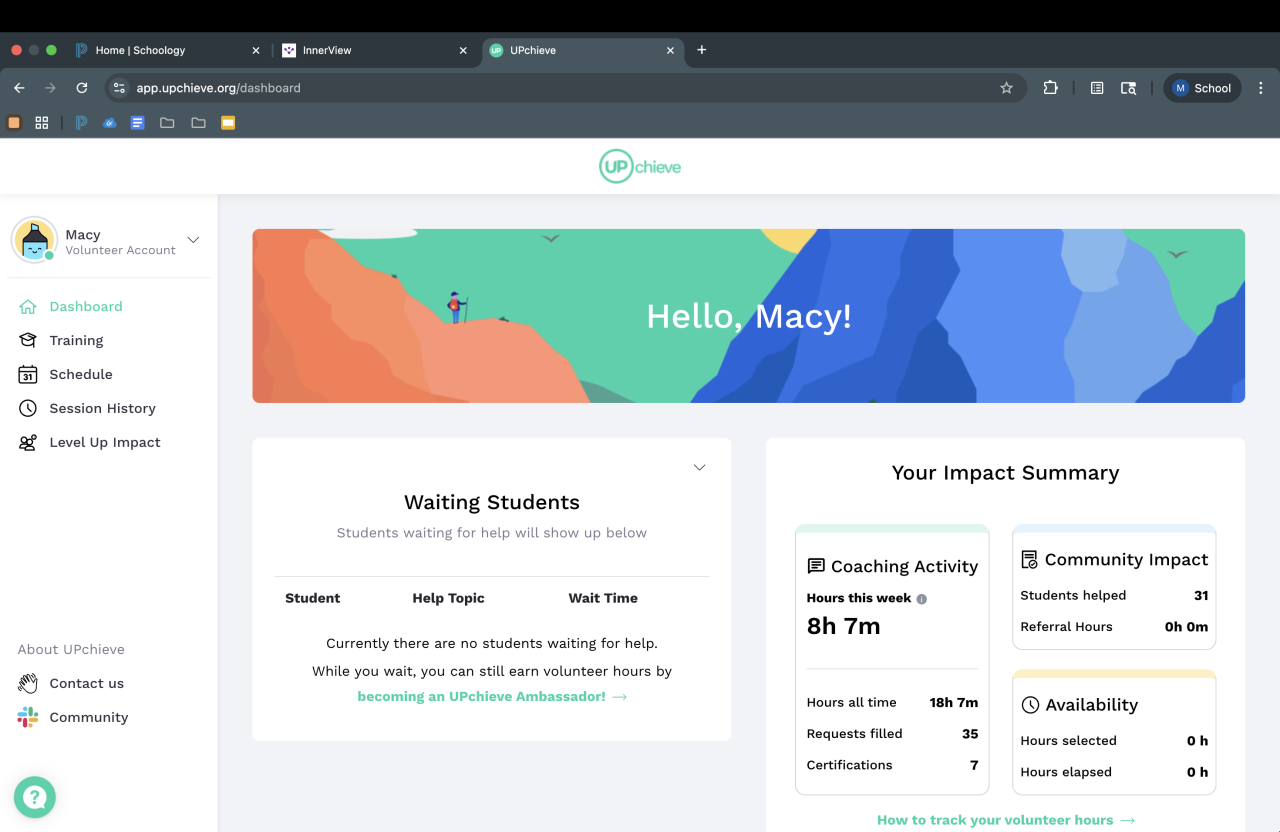The image size is (1280, 832).
Task: Open Training from the sidebar
Action: pos(76,341)
